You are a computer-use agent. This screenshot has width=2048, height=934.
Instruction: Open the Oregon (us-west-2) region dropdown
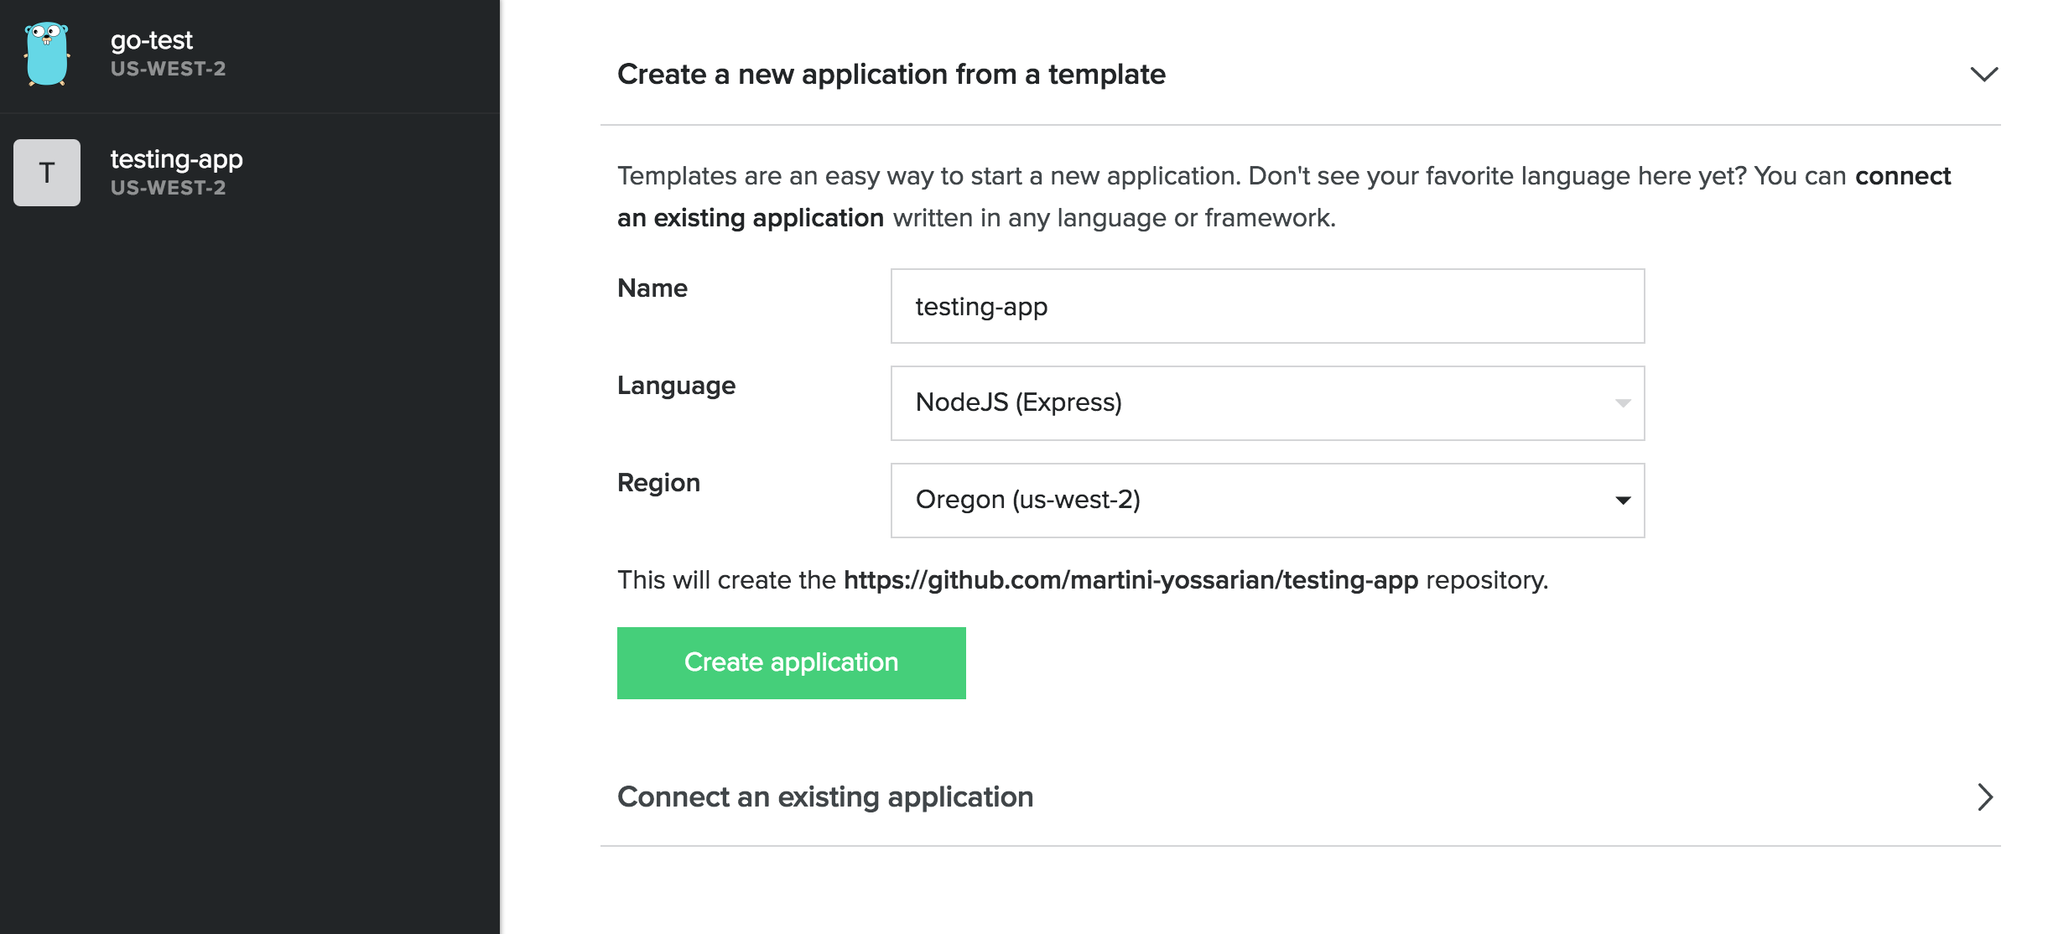pos(1266,500)
